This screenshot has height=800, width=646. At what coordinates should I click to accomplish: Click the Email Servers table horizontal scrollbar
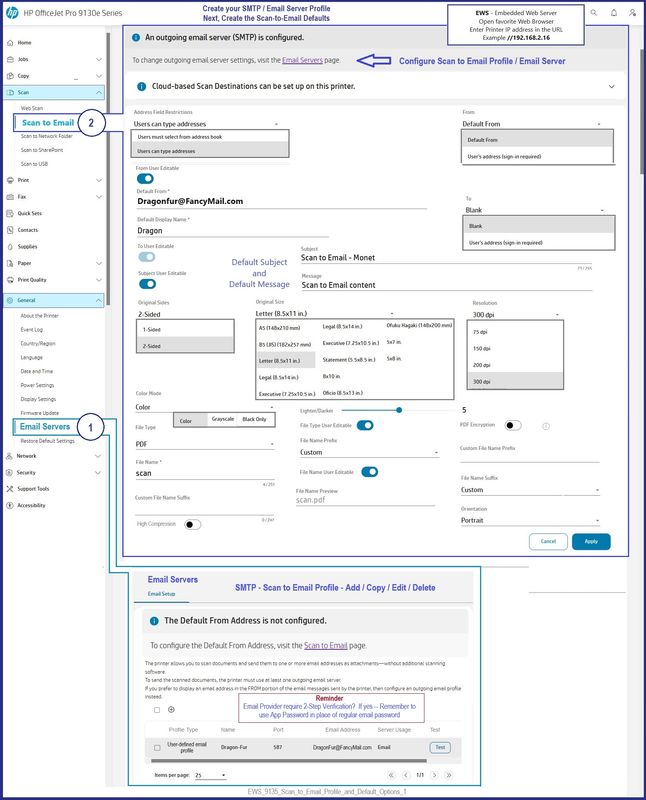[289, 761]
